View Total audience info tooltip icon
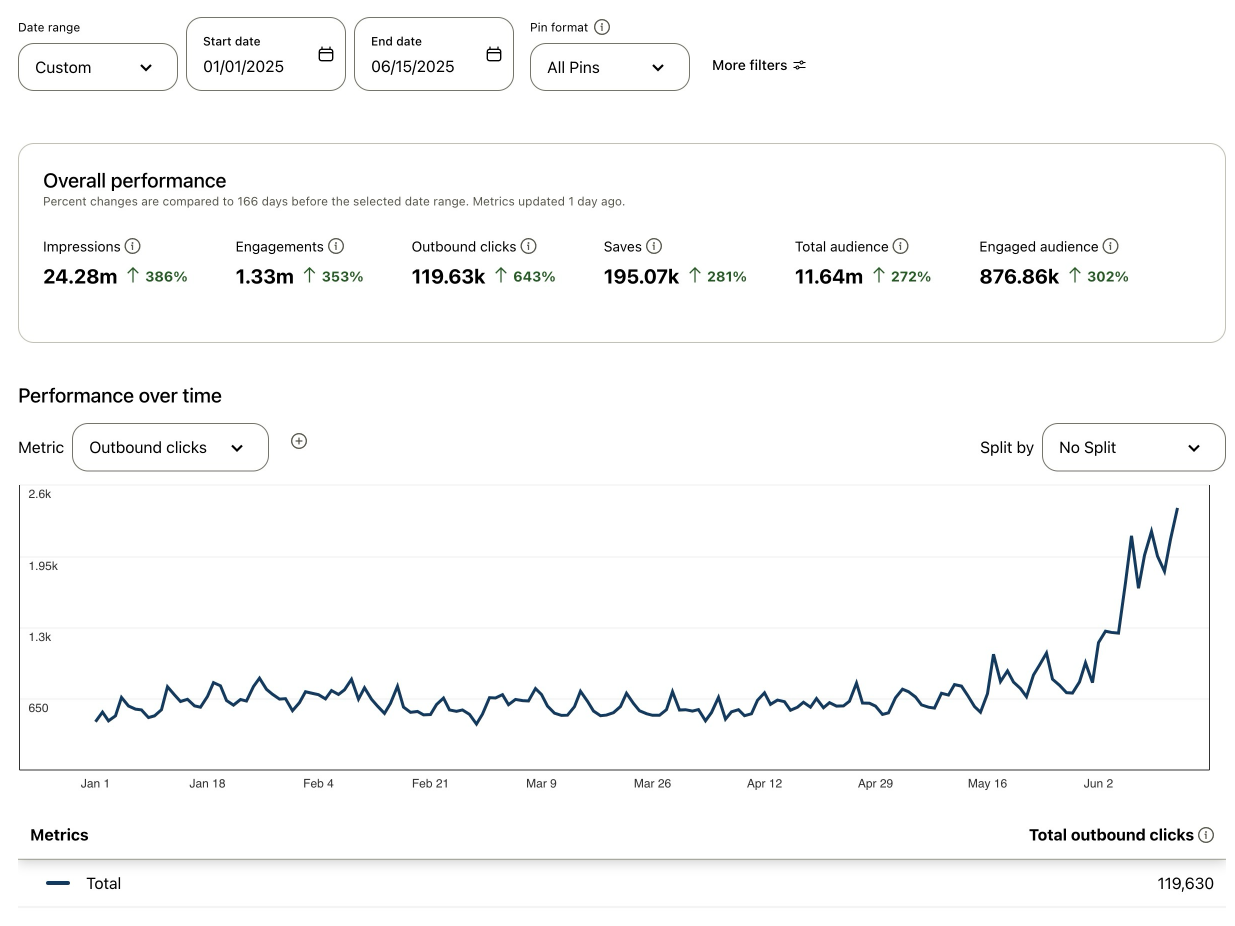 pos(900,246)
